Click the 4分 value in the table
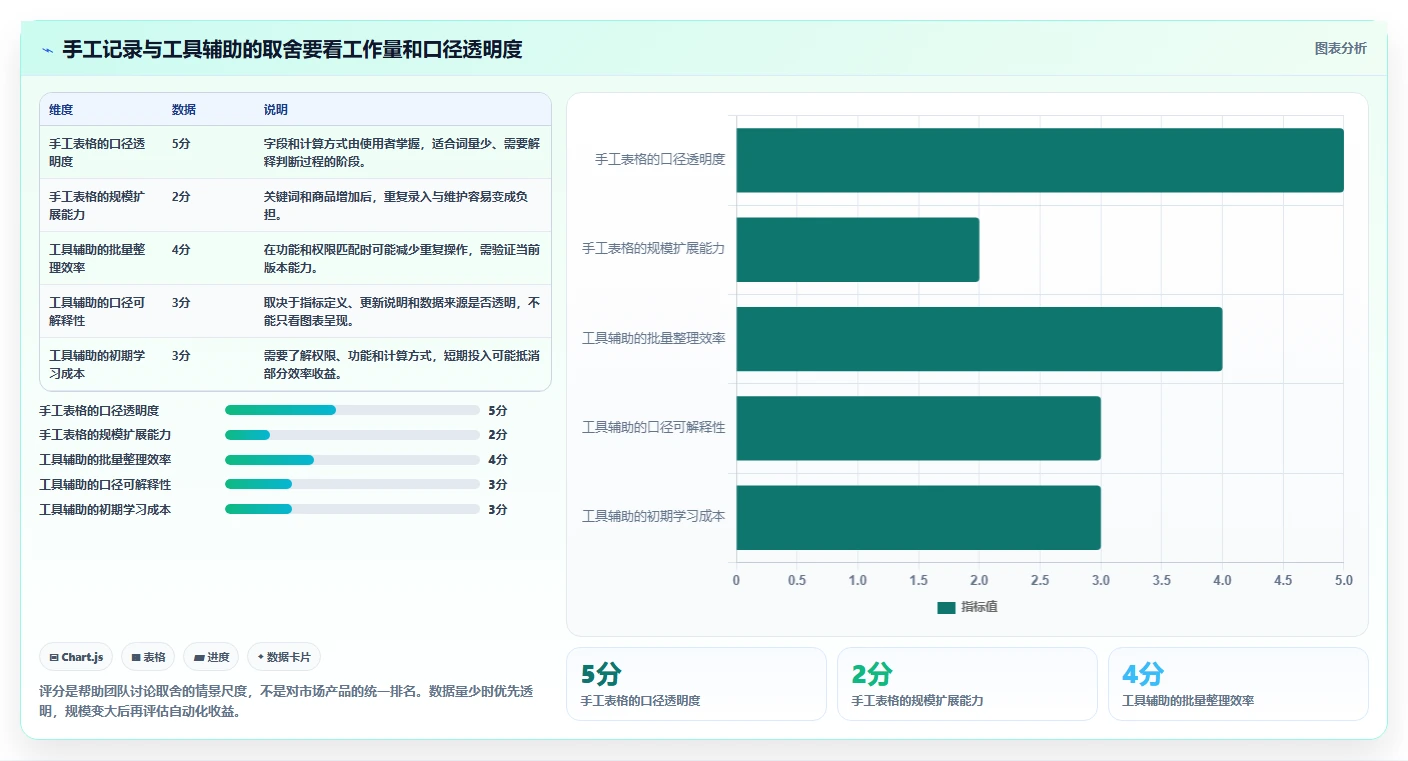The height and width of the screenshot is (761, 1408). [x=181, y=250]
